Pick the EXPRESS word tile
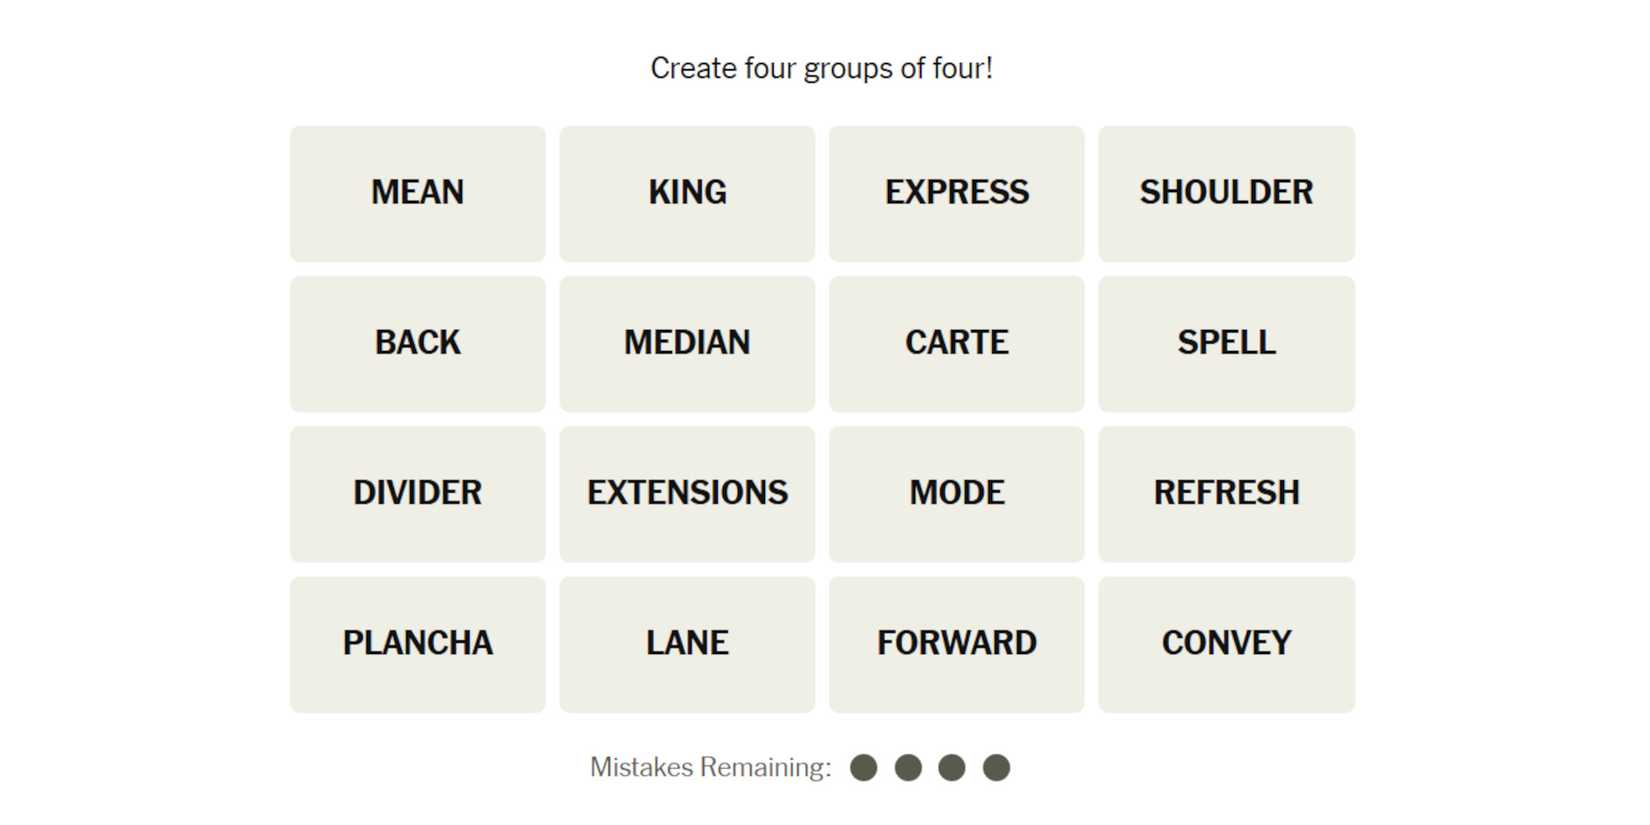The width and height of the screenshot is (1650, 825). pyautogui.click(x=956, y=193)
